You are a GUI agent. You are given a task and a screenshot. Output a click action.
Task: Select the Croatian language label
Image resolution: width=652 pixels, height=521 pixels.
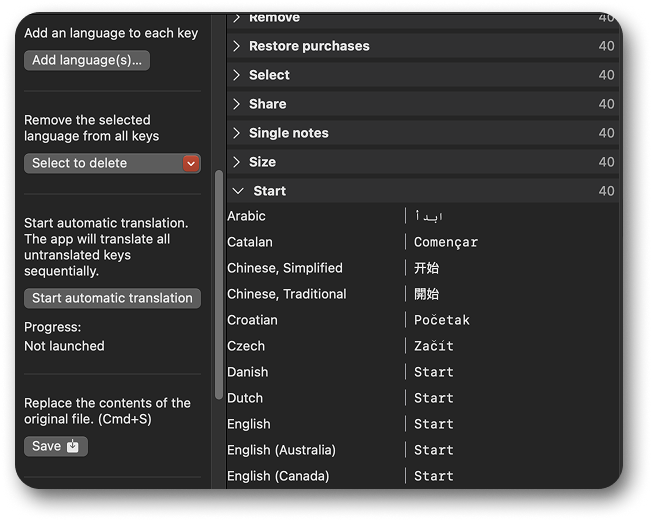point(252,320)
